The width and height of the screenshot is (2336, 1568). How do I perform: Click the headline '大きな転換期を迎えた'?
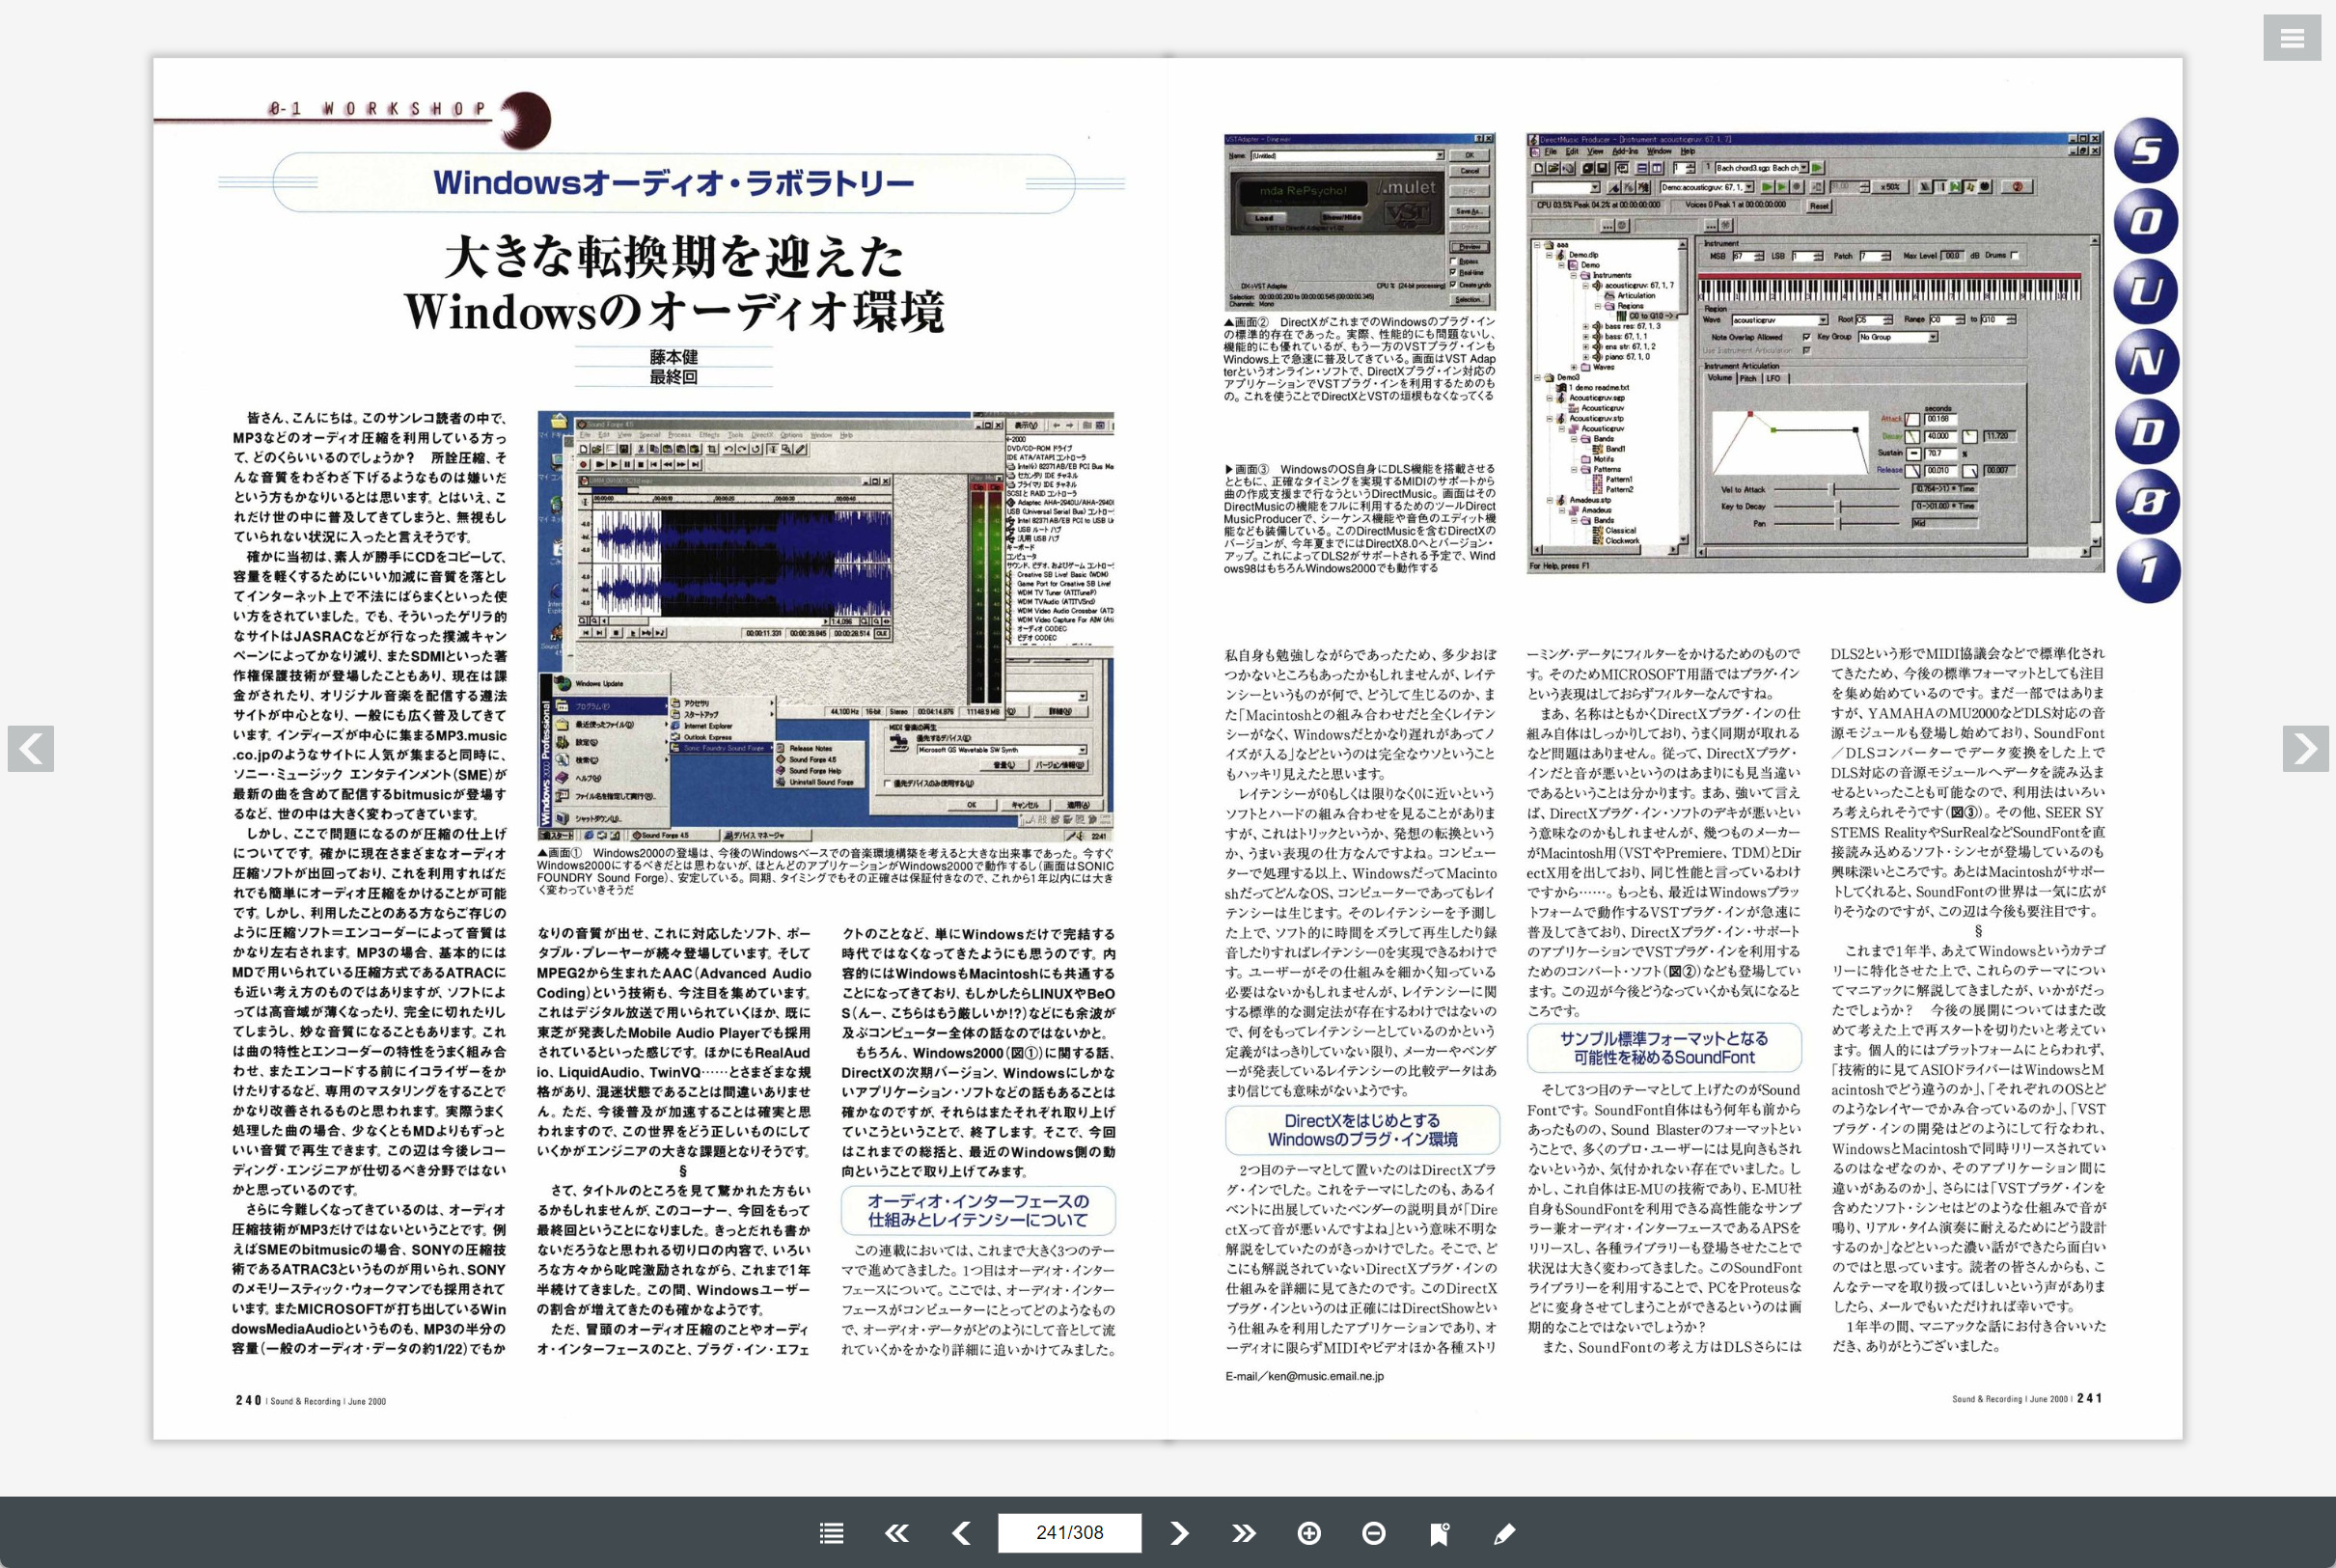pos(674,257)
